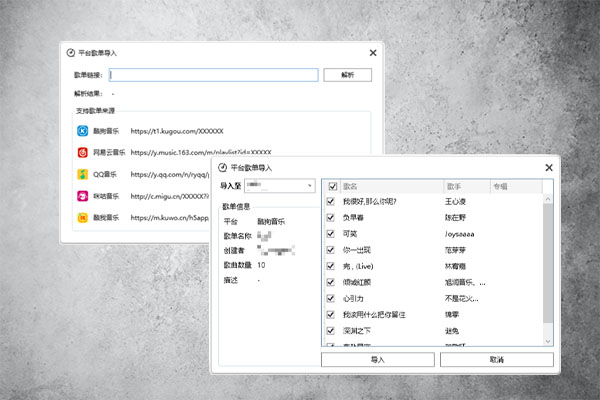
Task: Uncheck the song 可笑 by Joysaaaa
Action: pyautogui.click(x=331, y=233)
